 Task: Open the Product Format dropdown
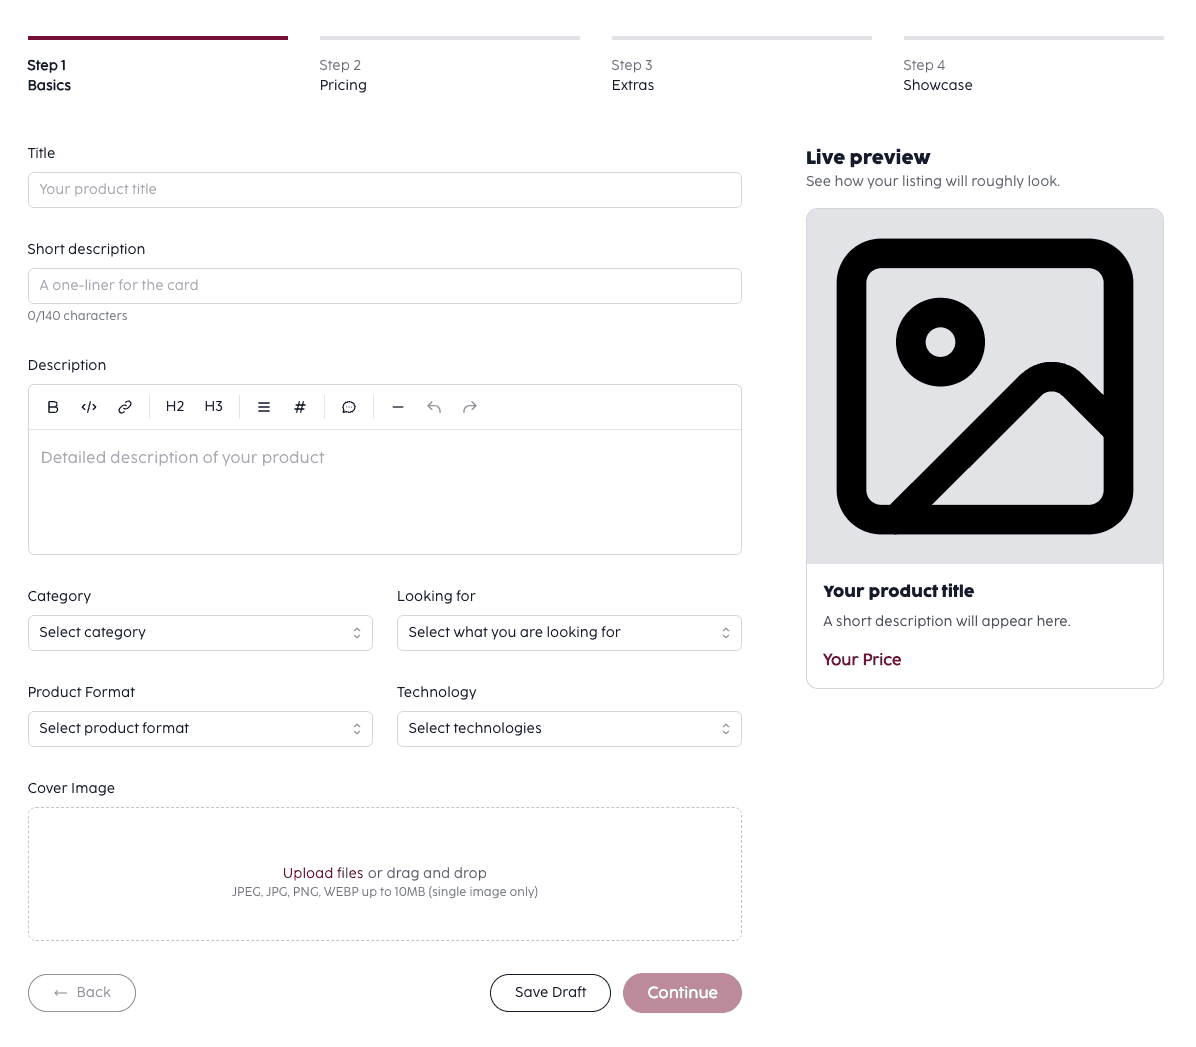click(x=200, y=729)
